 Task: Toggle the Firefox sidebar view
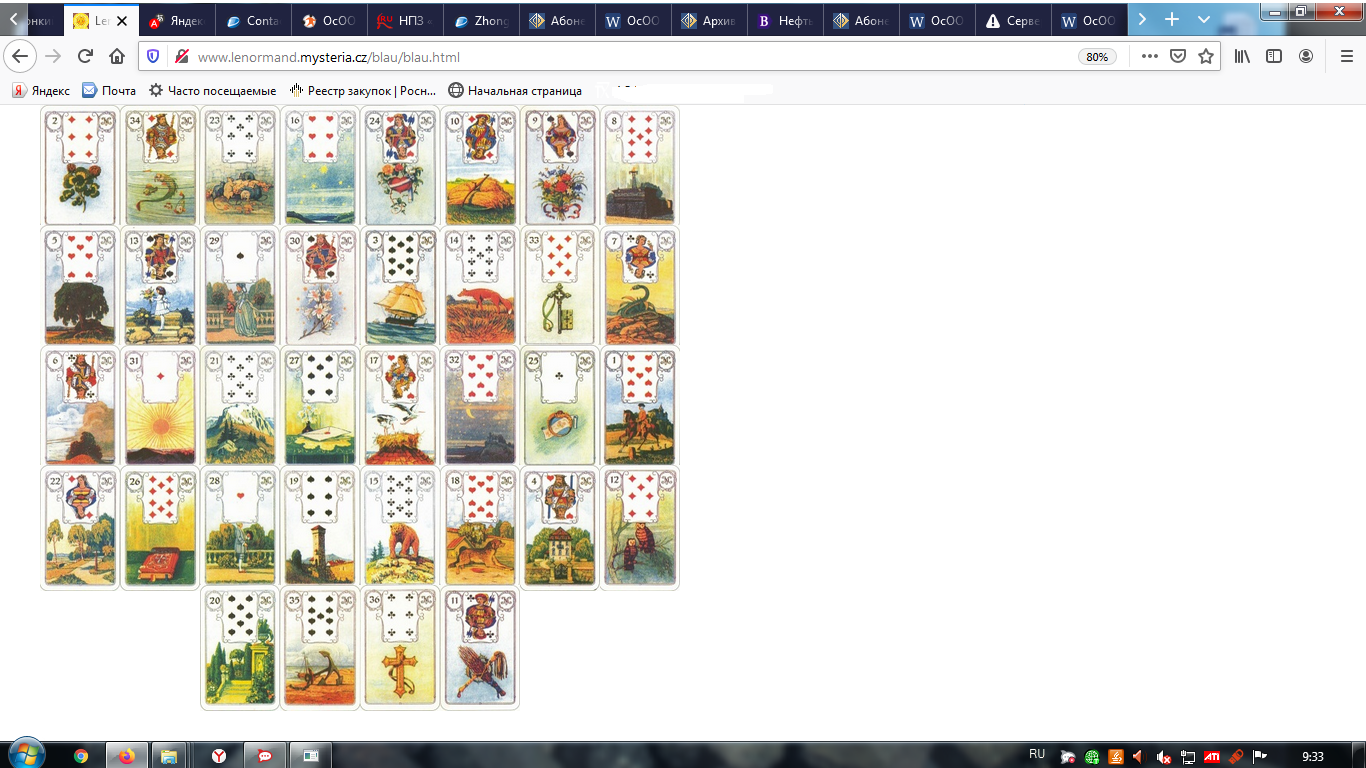point(1274,56)
